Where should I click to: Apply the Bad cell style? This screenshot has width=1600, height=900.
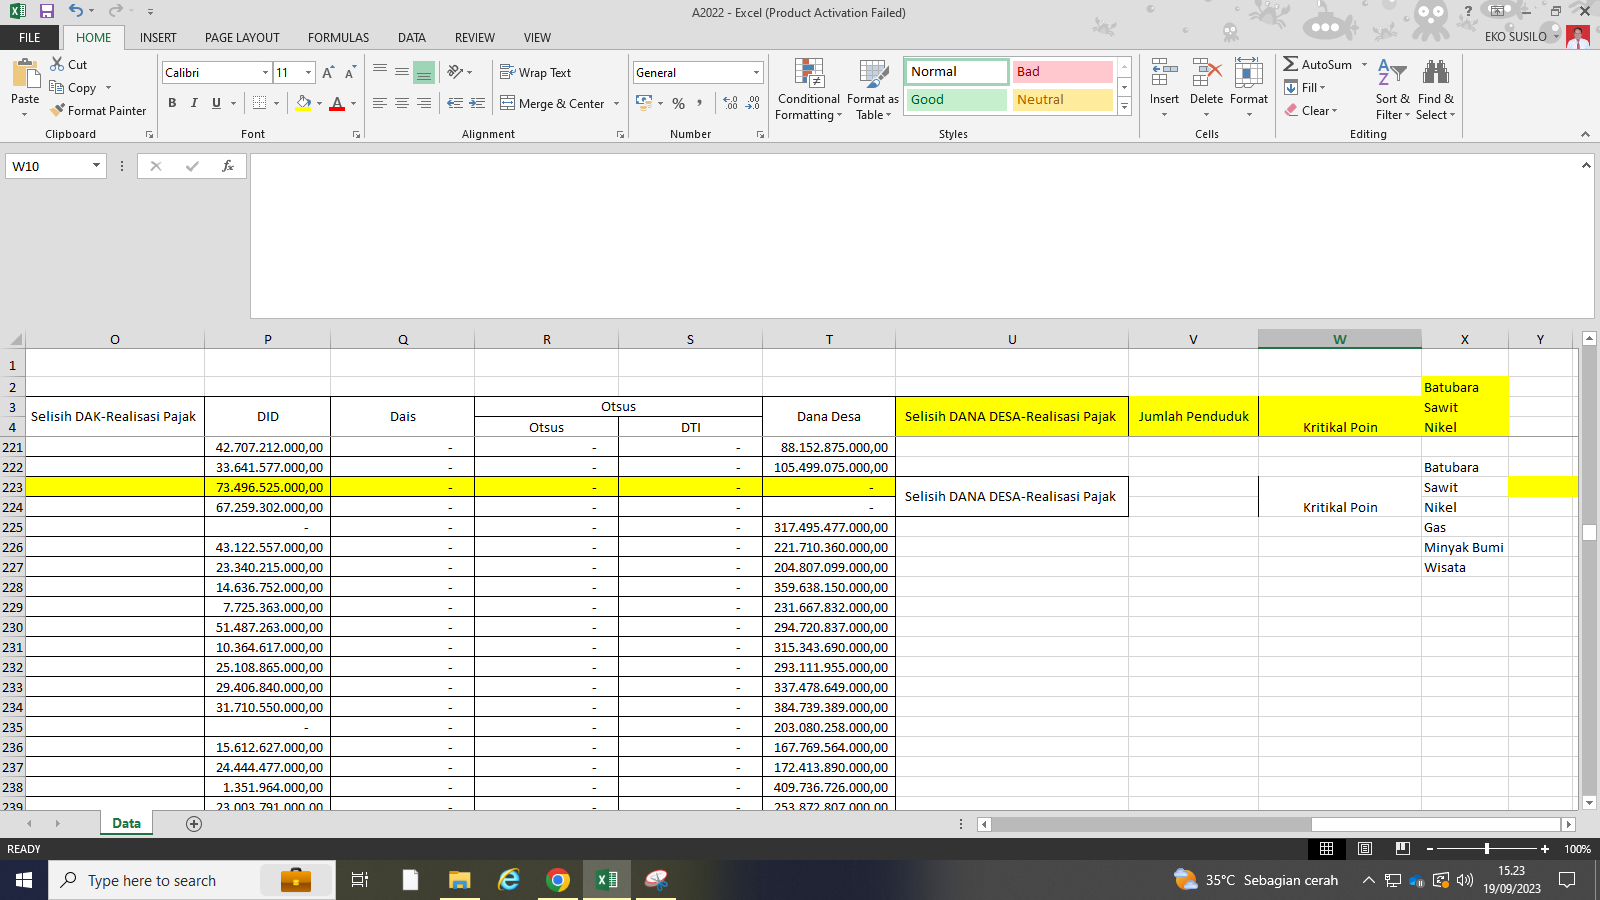coord(1062,72)
